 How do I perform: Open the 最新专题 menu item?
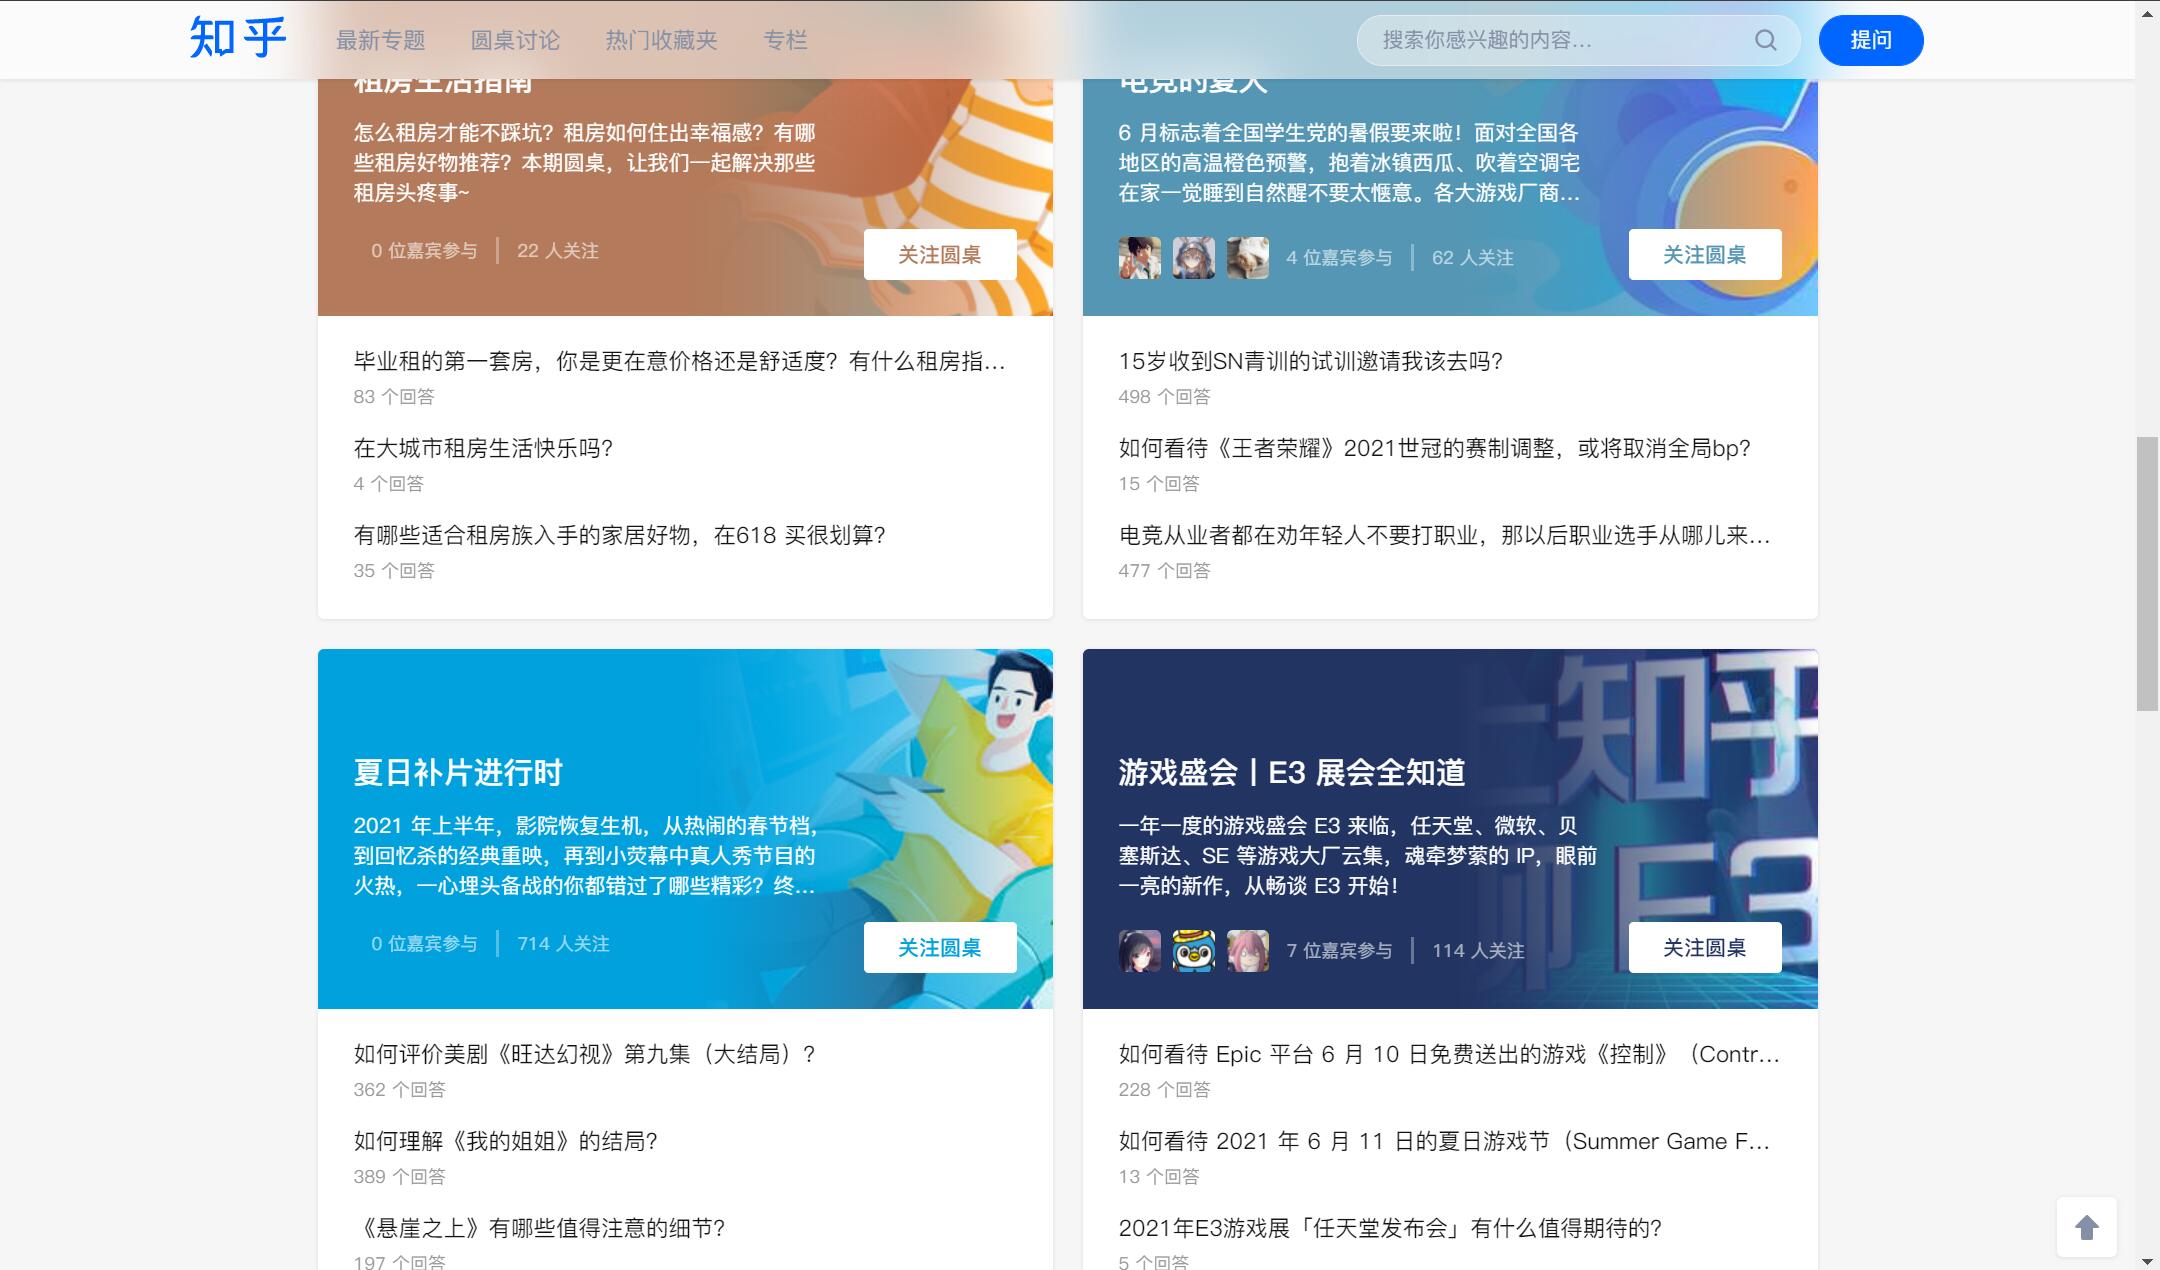click(x=380, y=40)
